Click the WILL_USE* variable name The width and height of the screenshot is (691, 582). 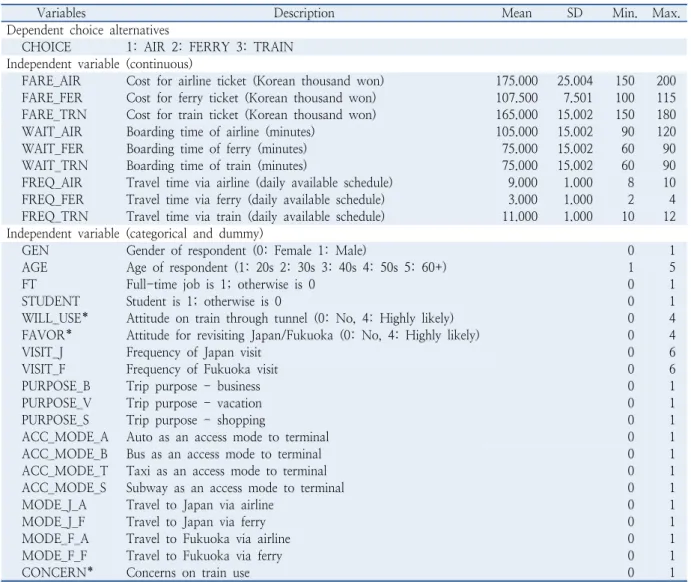point(55,318)
